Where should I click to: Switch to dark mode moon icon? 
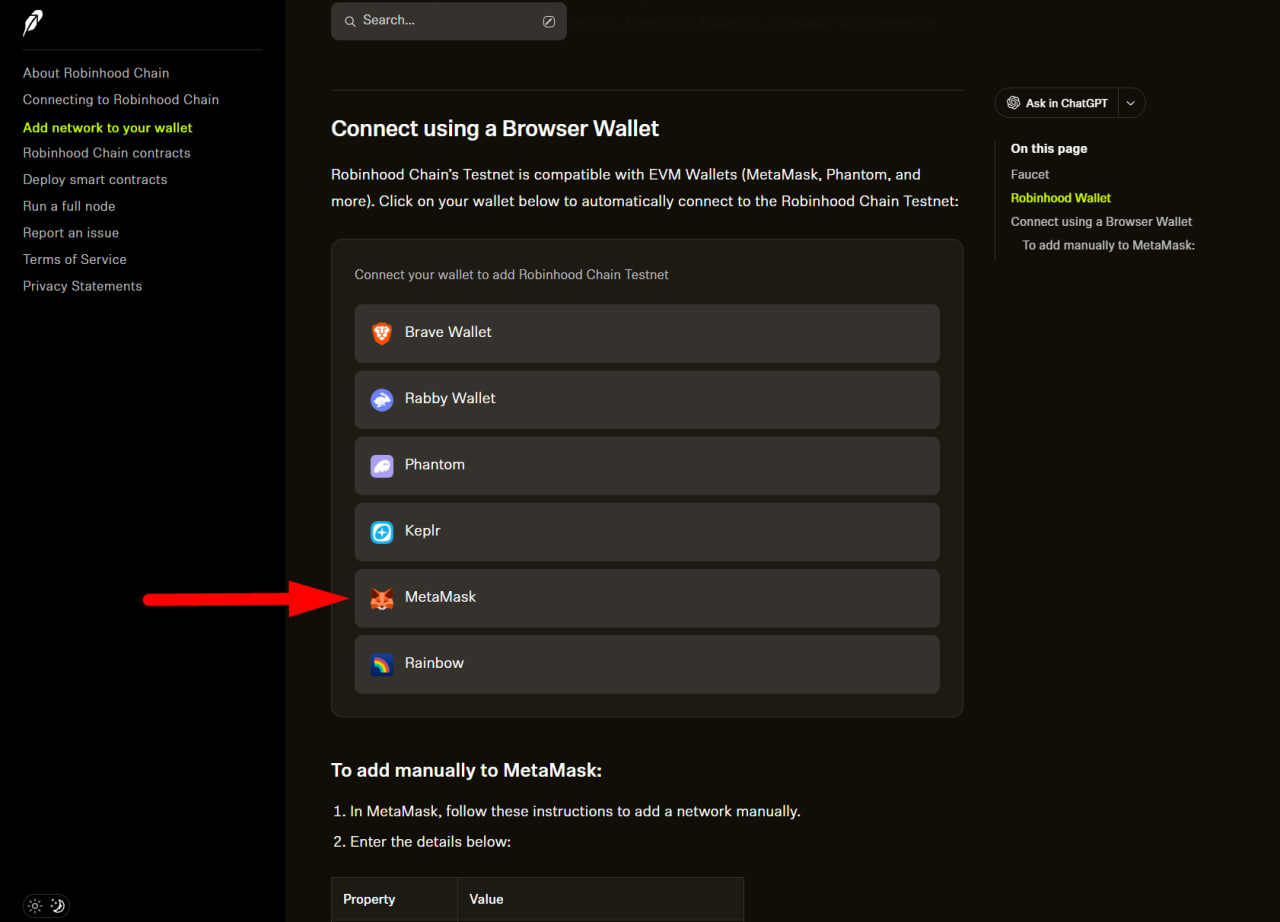pos(58,906)
